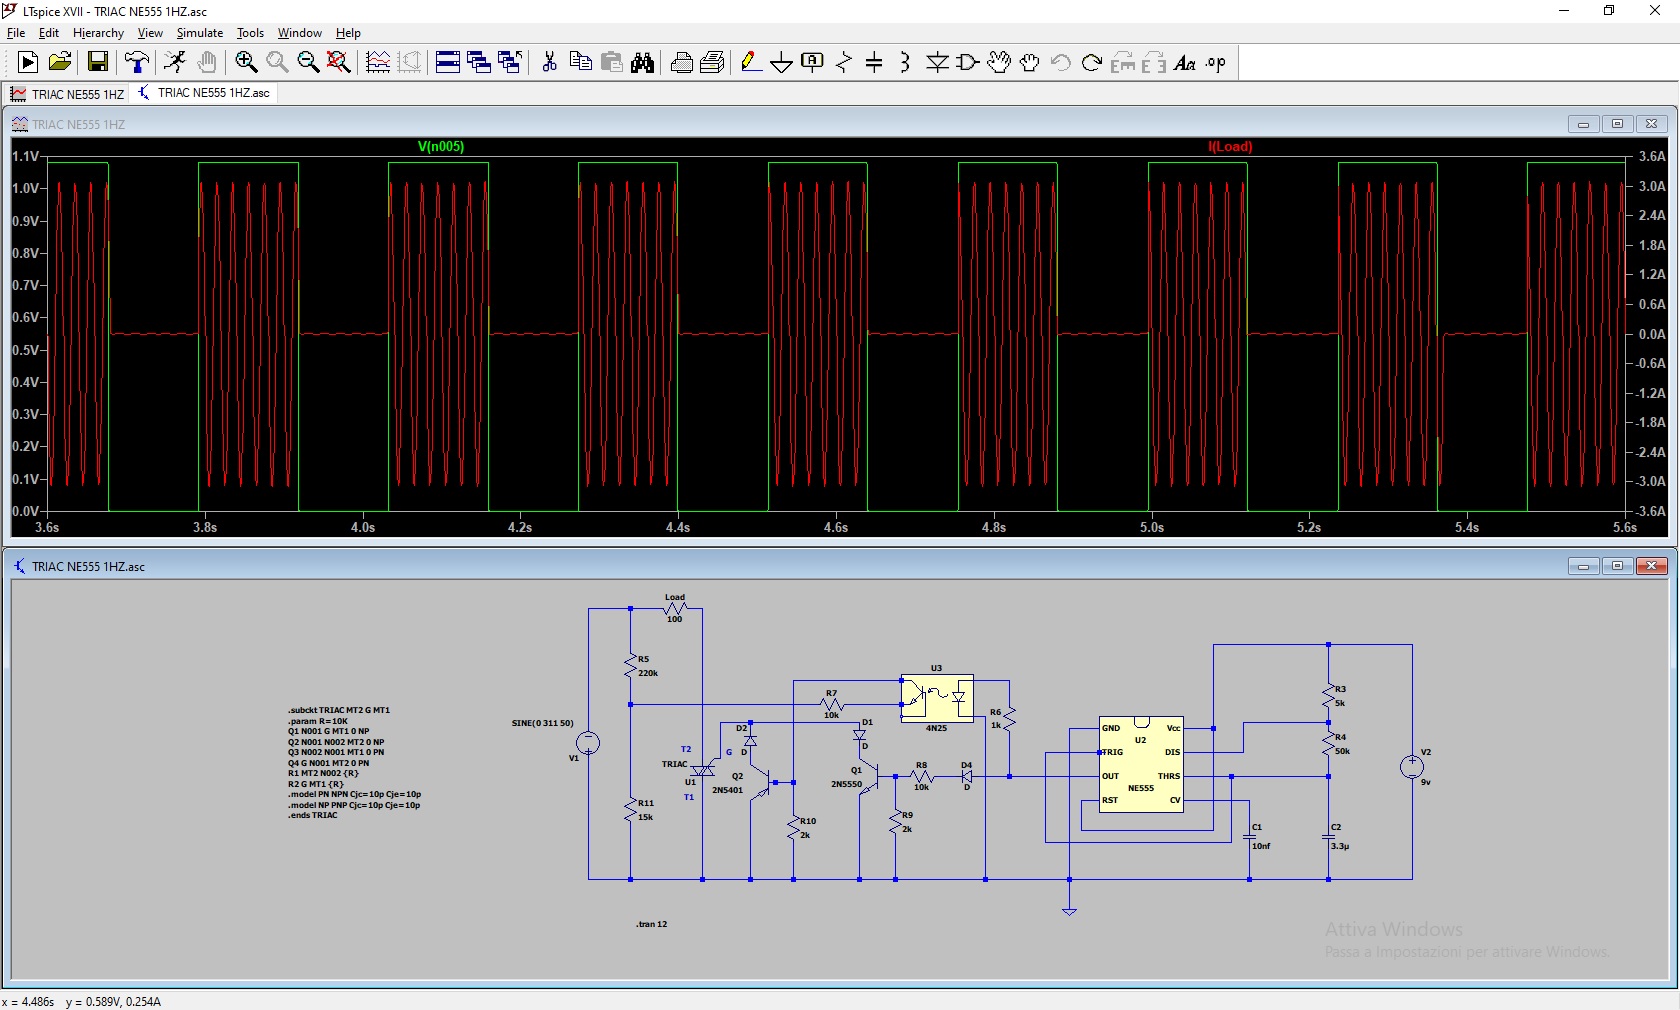Image resolution: width=1680 pixels, height=1010 pixels.
Task: Switch to the TRIAC NE555 1HZ.asc tab
Action: pos(204,93)
